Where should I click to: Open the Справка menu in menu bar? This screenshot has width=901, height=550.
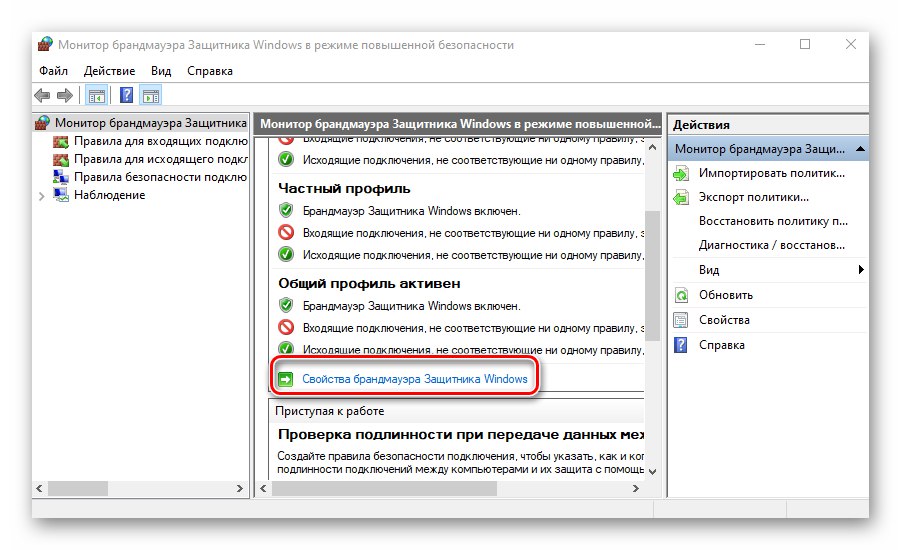[x=210, y=71]
